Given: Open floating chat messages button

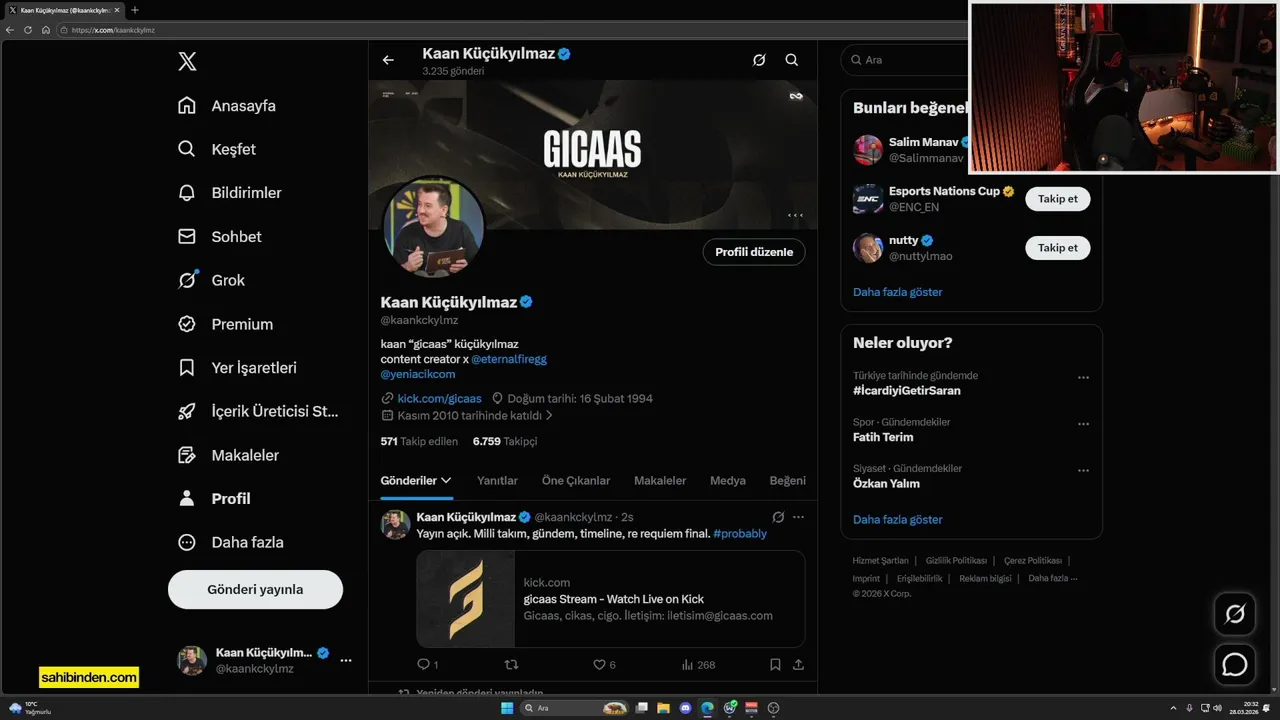Looking at the screenshot, I should pos(1235,664).
